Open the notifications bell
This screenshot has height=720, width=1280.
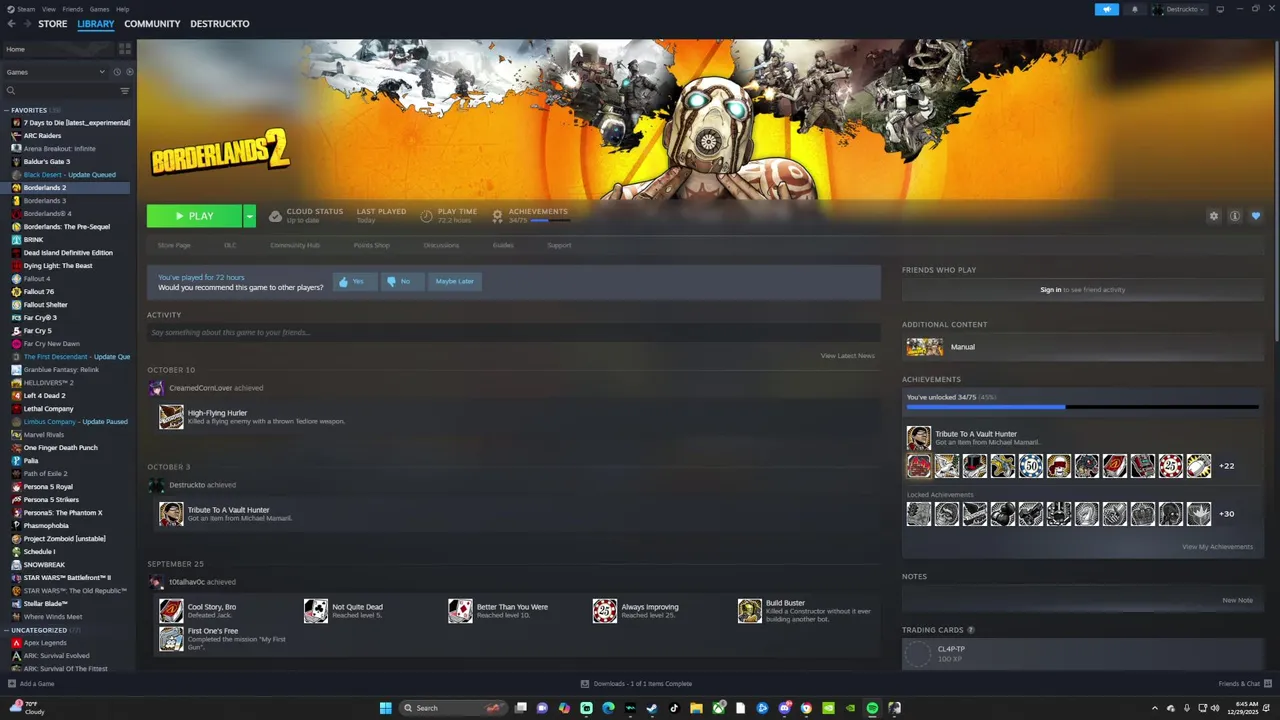[1134, 9]
